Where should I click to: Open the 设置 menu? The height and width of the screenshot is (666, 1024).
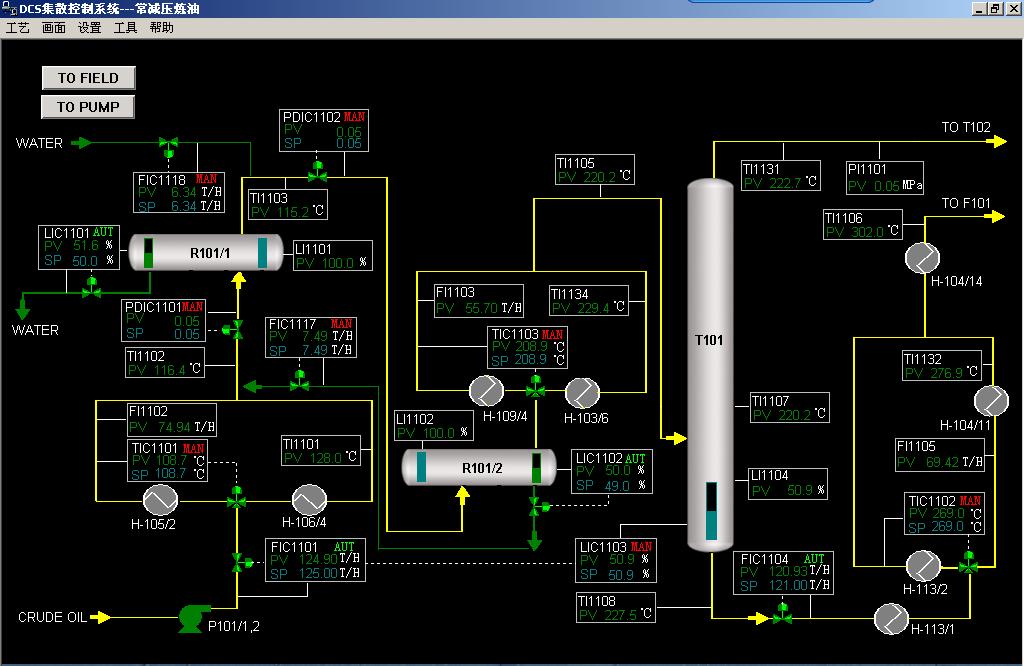pyautogui.click(x=90, y=28)
